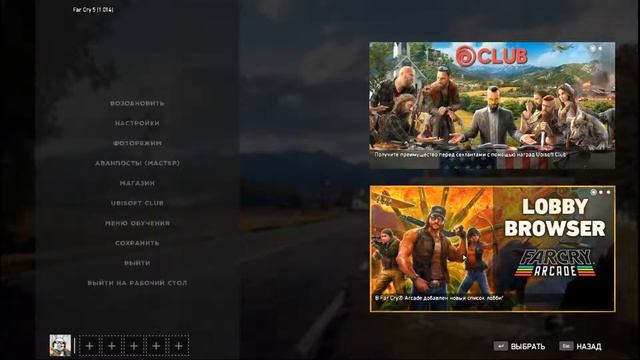Screen dimensions: 640x360
Task: Open the Ubisoft Club promo banner
Action: click(492, 105)
